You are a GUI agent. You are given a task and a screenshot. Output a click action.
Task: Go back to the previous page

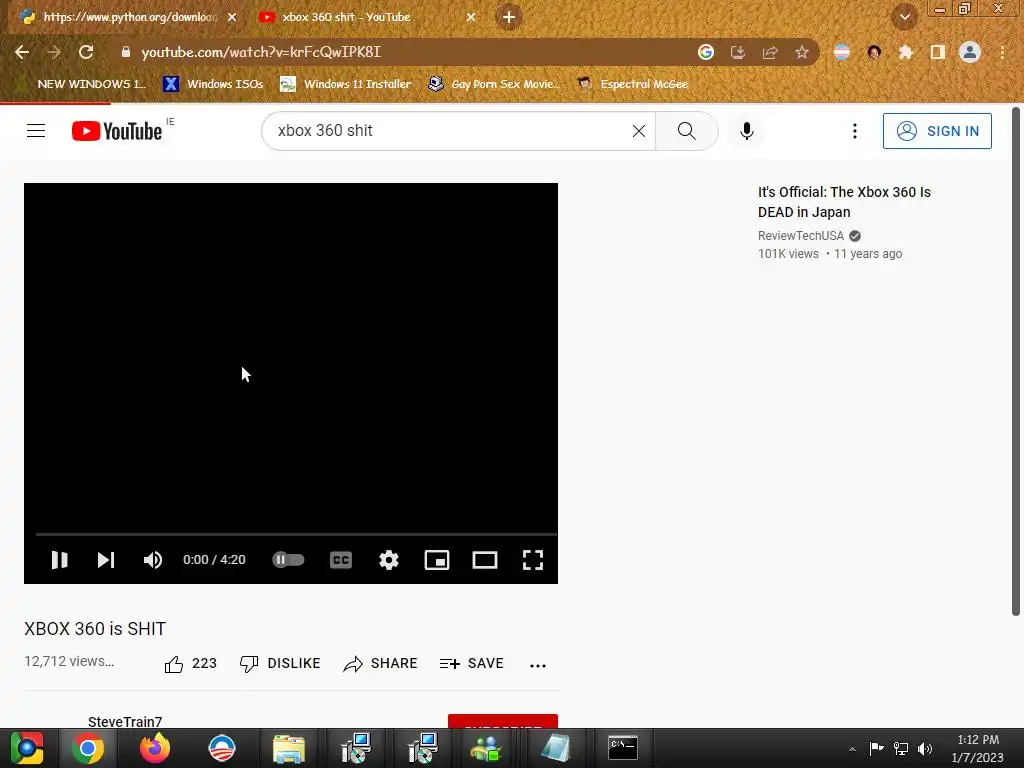[x=22, y=52]
